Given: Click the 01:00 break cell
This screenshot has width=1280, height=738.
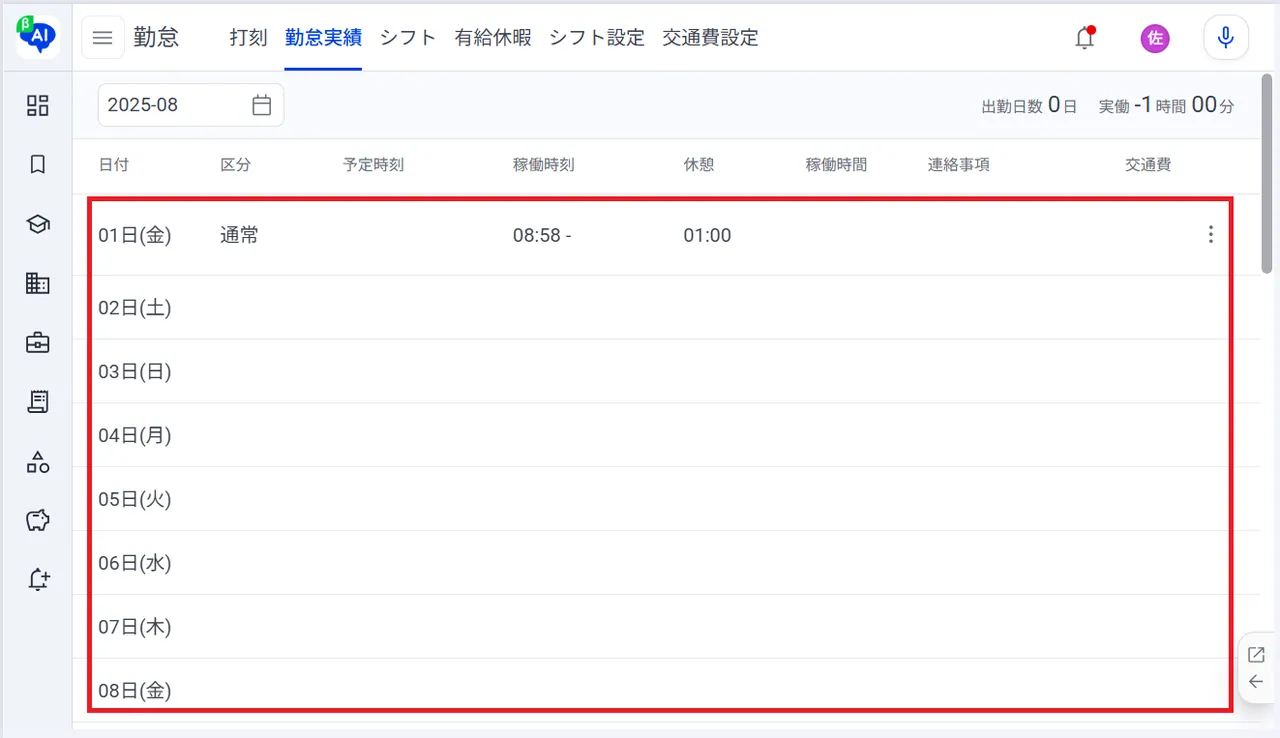Looking at the screenshot, I should pos(707,236).
